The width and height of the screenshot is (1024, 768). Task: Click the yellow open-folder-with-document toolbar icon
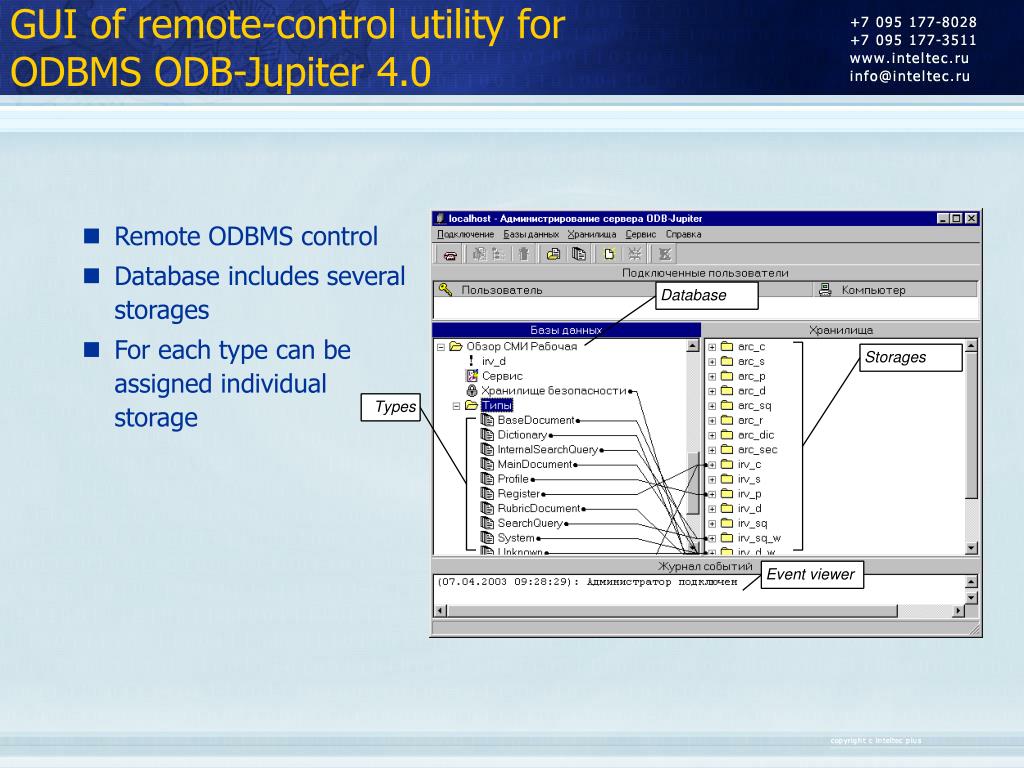click(x=553, y=254)
